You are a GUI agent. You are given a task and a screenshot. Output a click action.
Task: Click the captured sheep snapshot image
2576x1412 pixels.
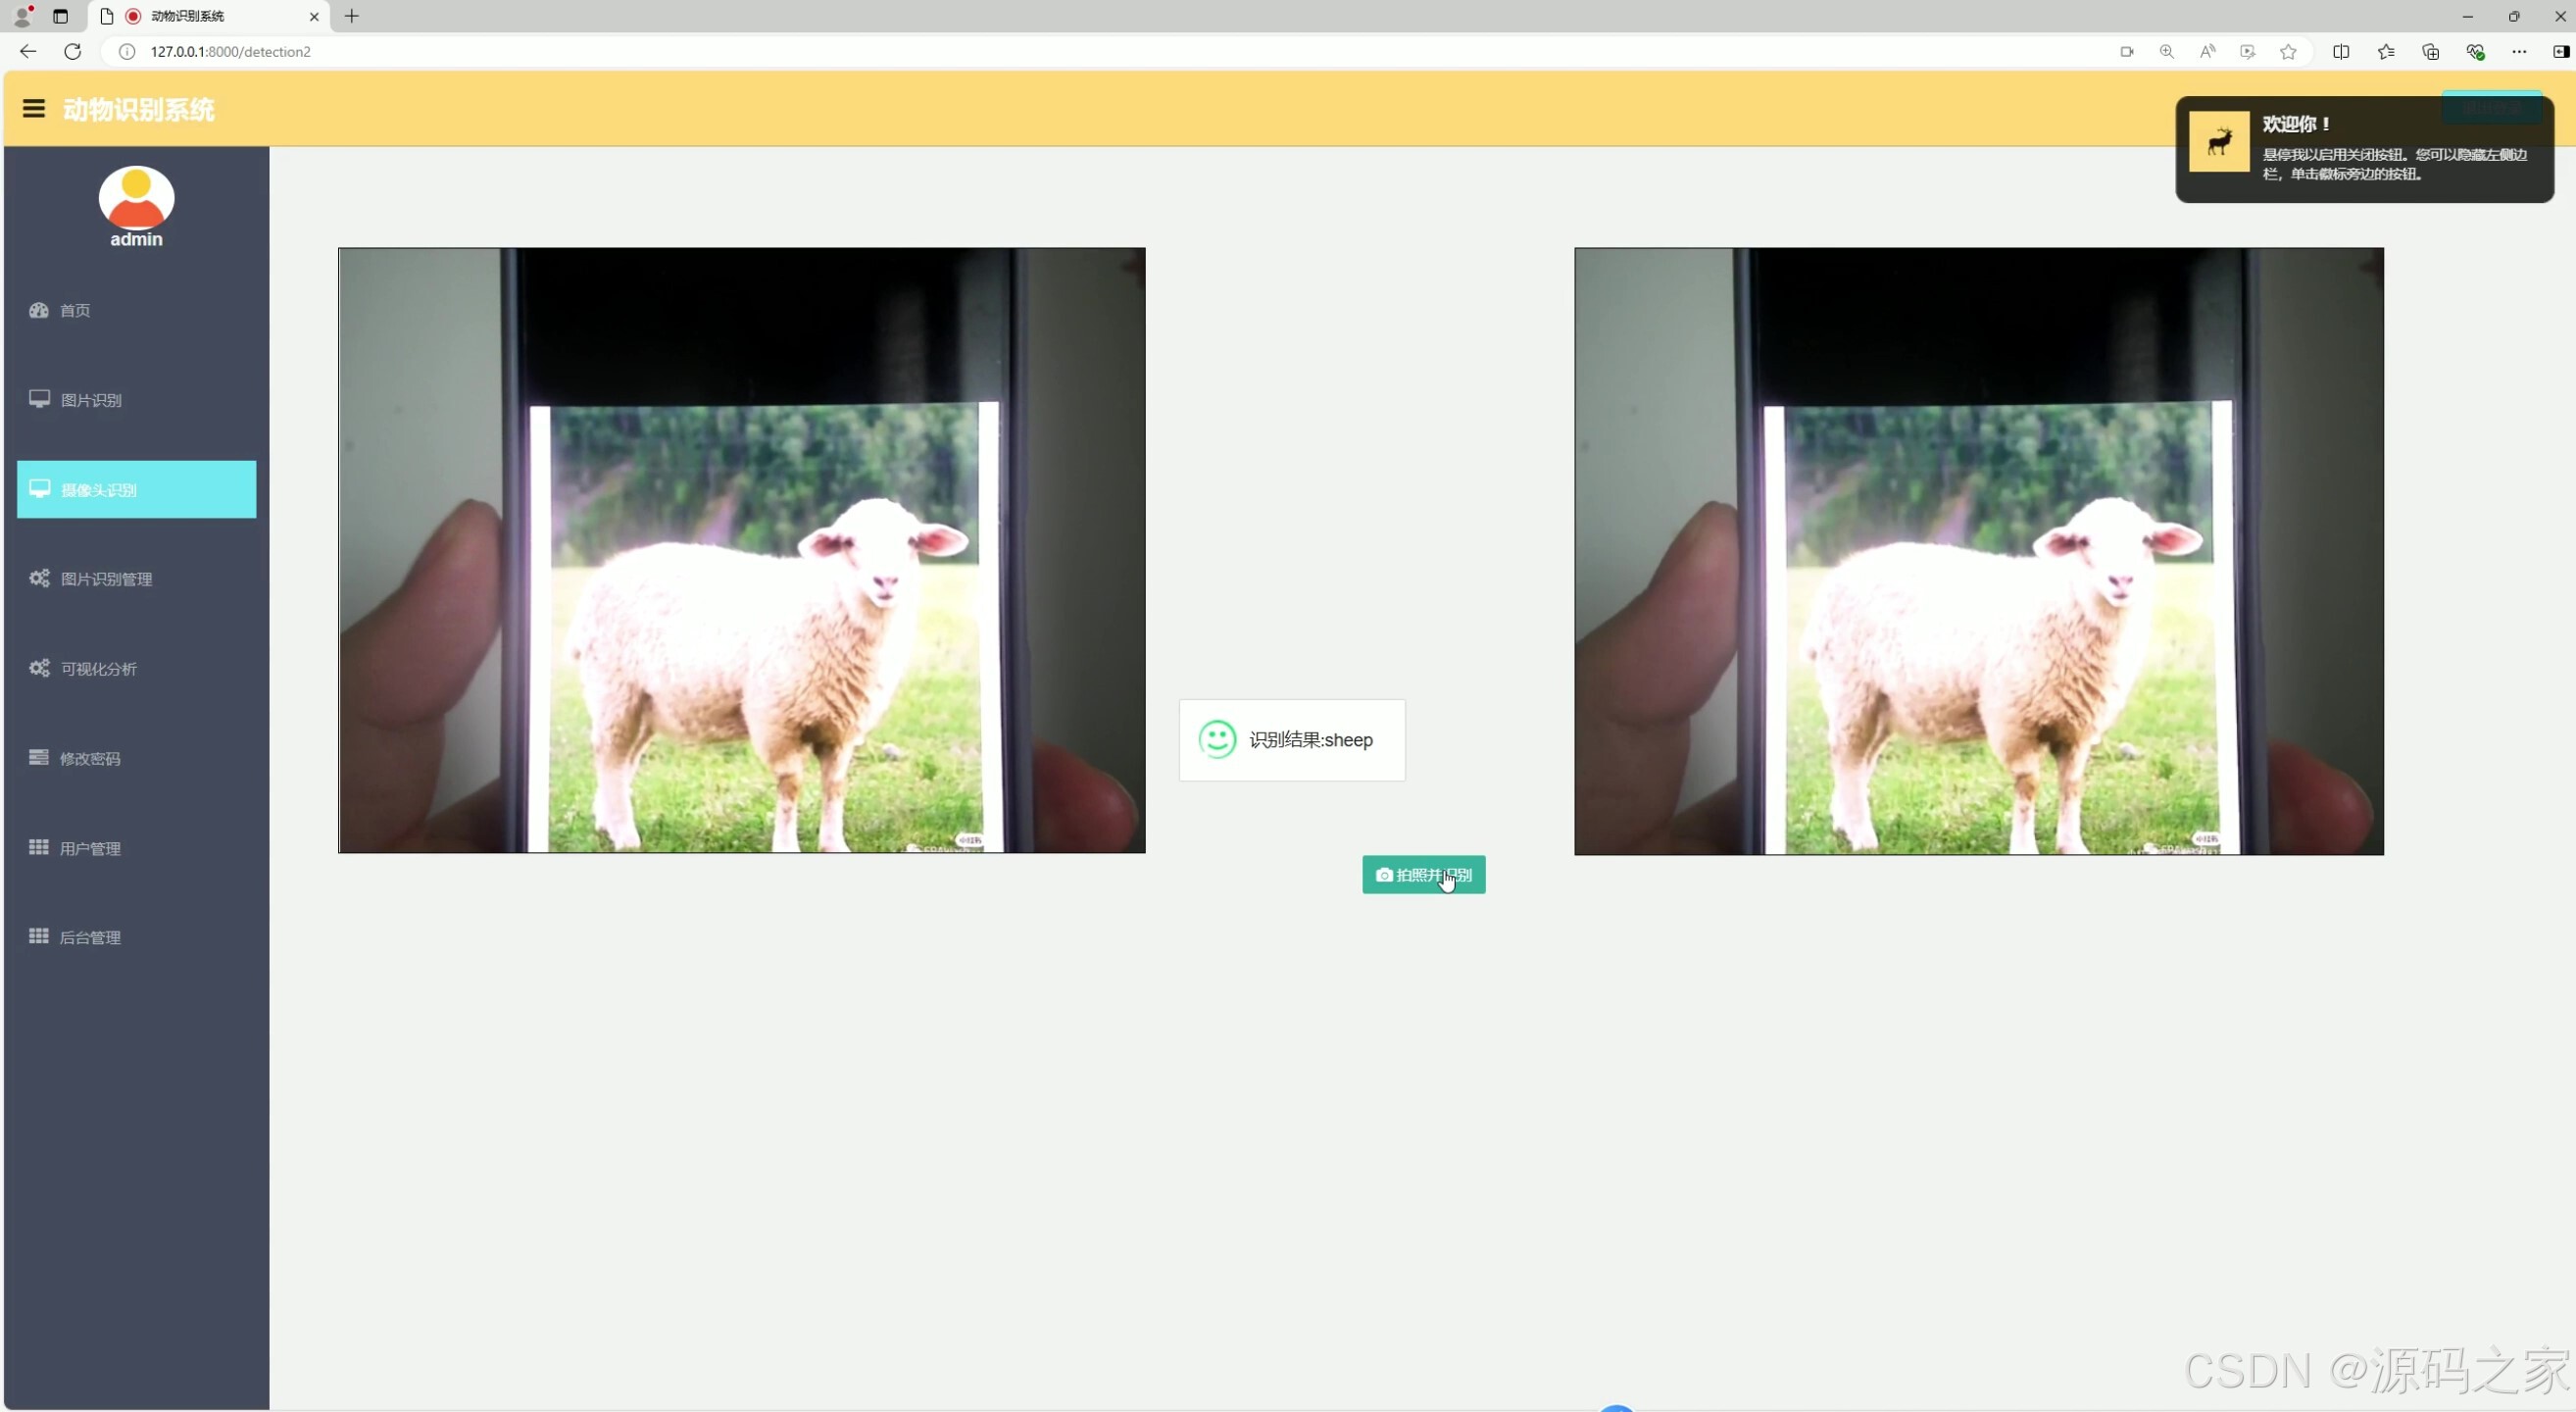coord(1978,551)
